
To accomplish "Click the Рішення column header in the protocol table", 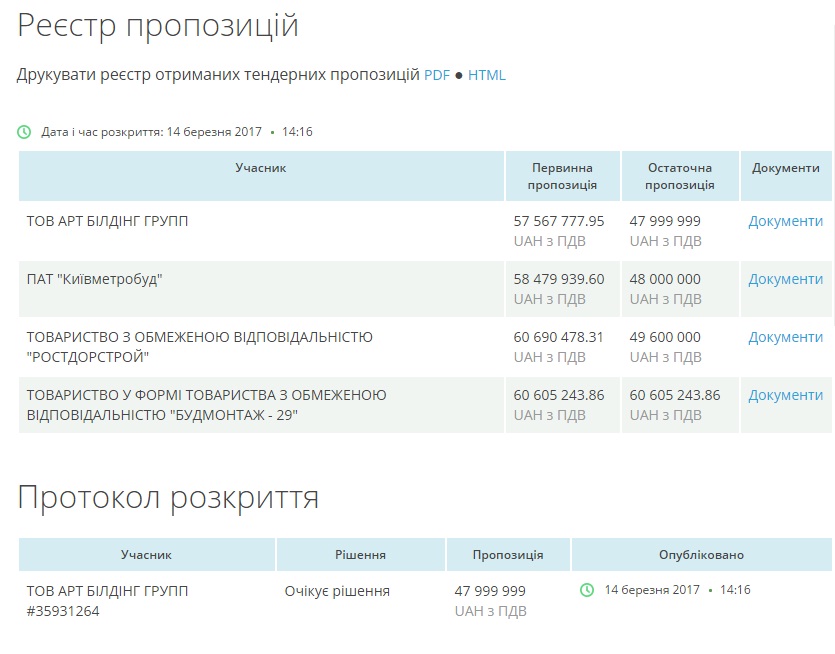I will pos(360,555).
